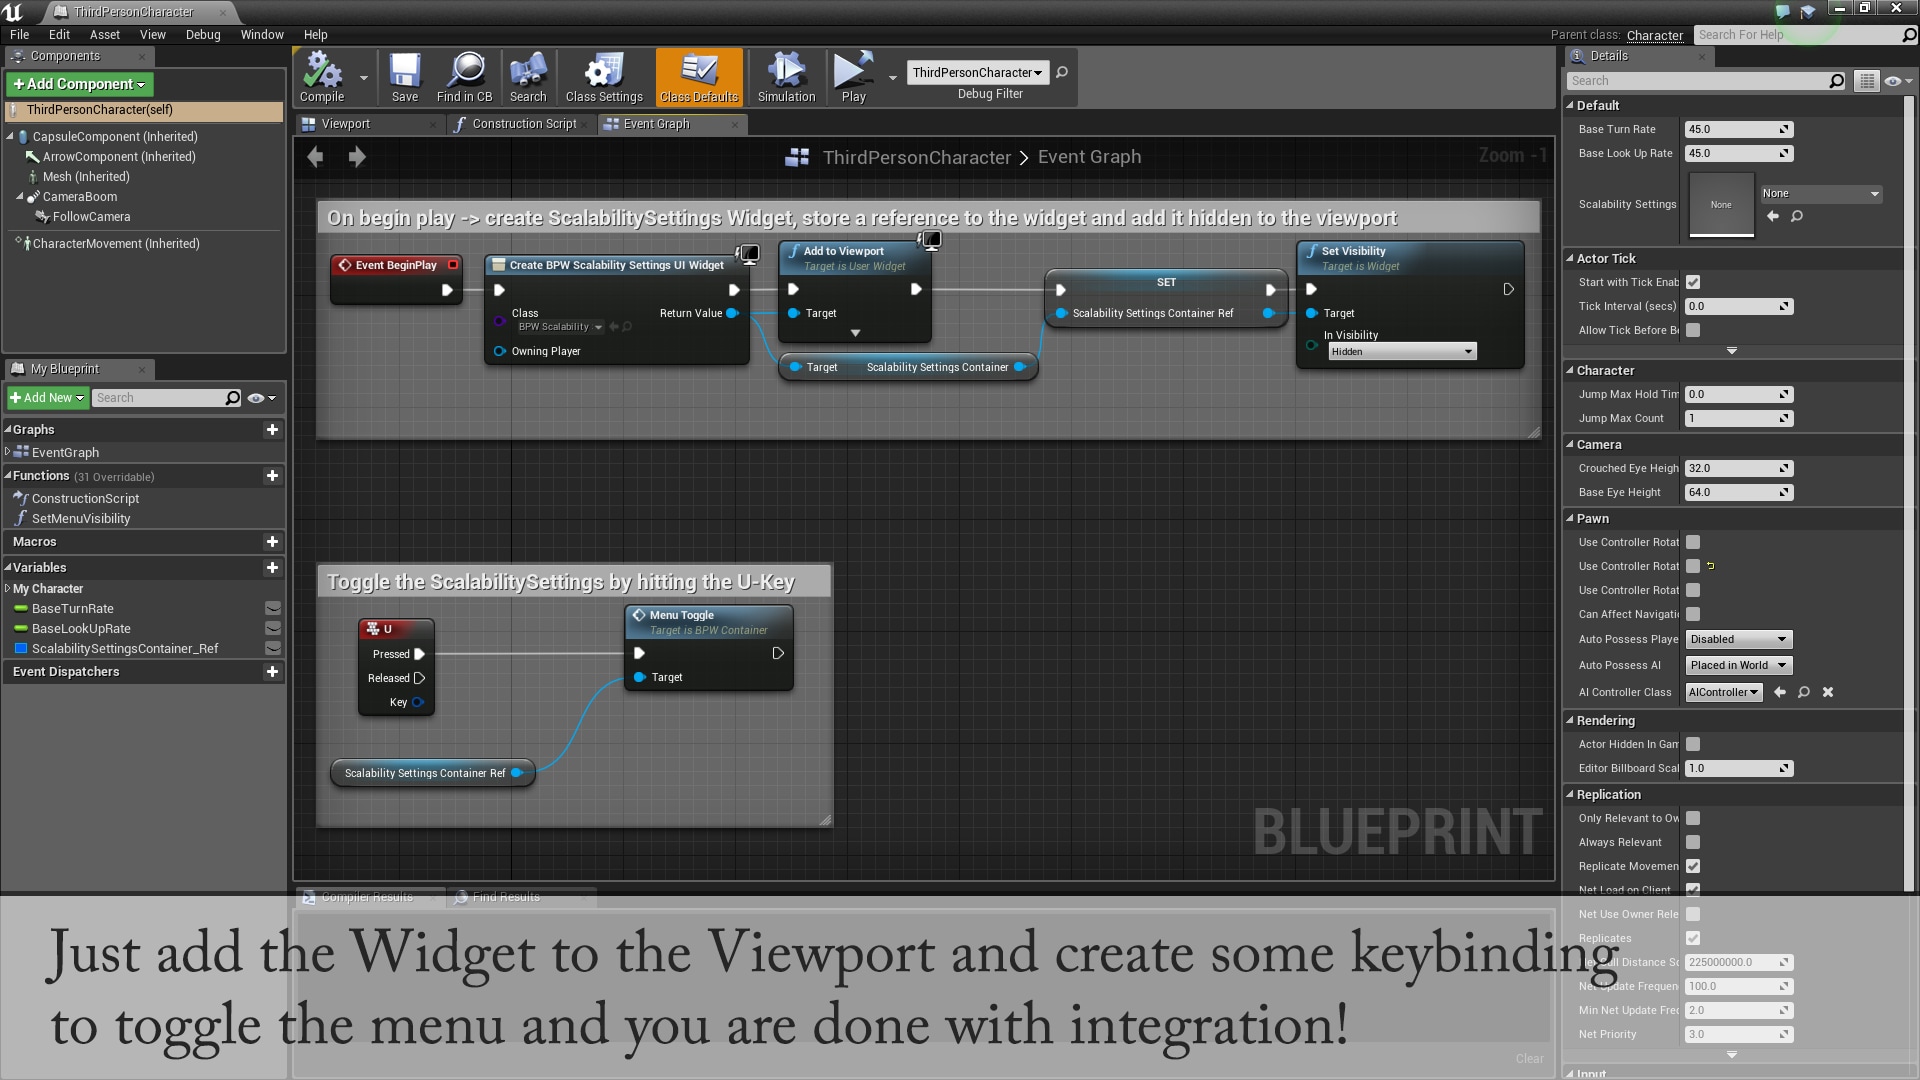This screenshot has width=1920, height=1080.
Task: Enable Start with Tick Enabled
Action: 1693,282
